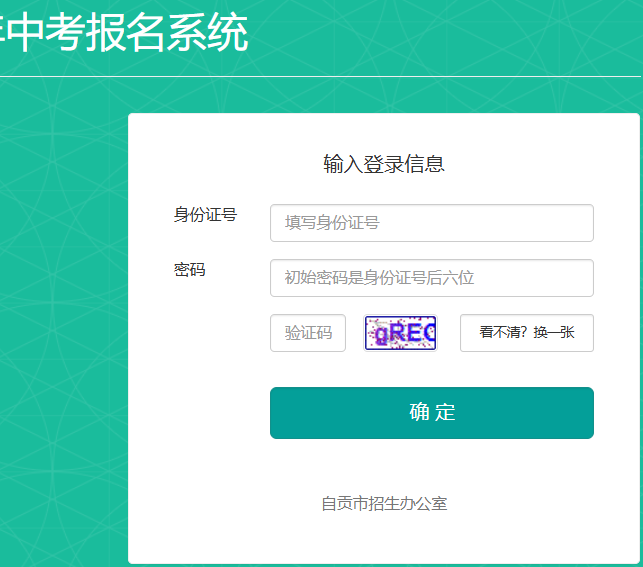
Task: Select the field reading 初始密码是身份证号后六位
Action: point(431,278)
